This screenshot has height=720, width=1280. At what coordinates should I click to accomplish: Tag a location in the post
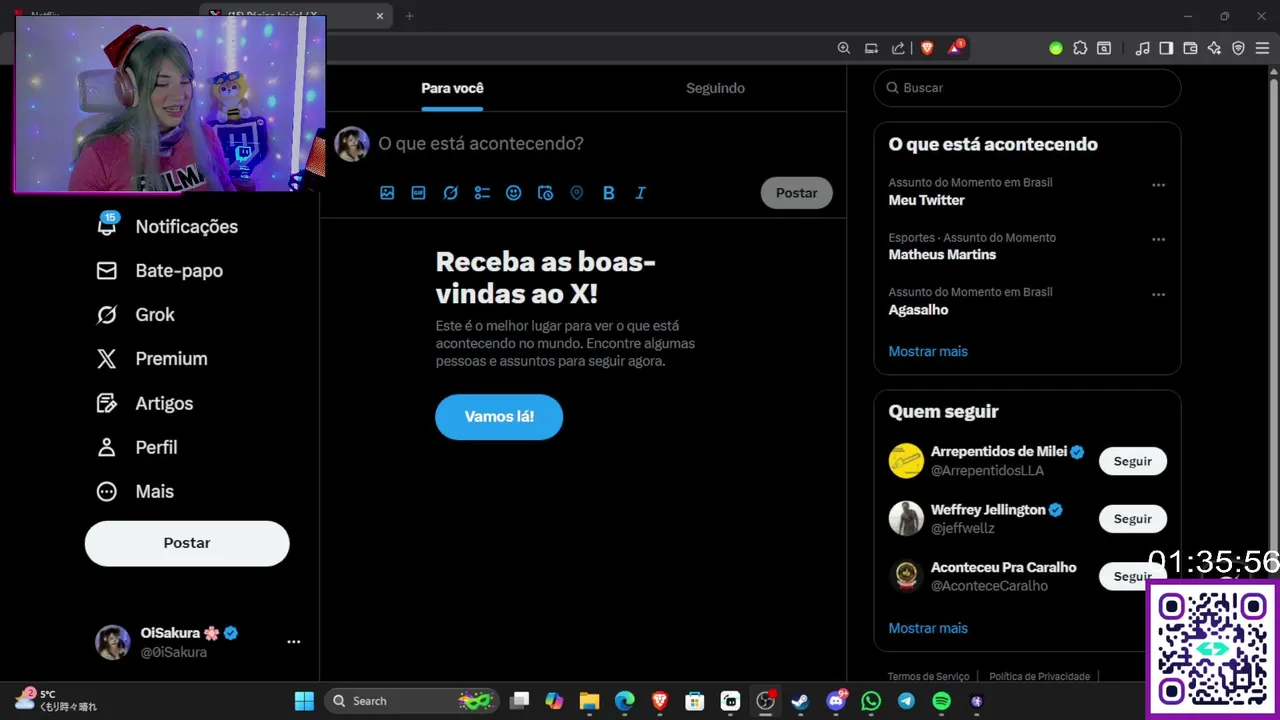coord(577,193)
